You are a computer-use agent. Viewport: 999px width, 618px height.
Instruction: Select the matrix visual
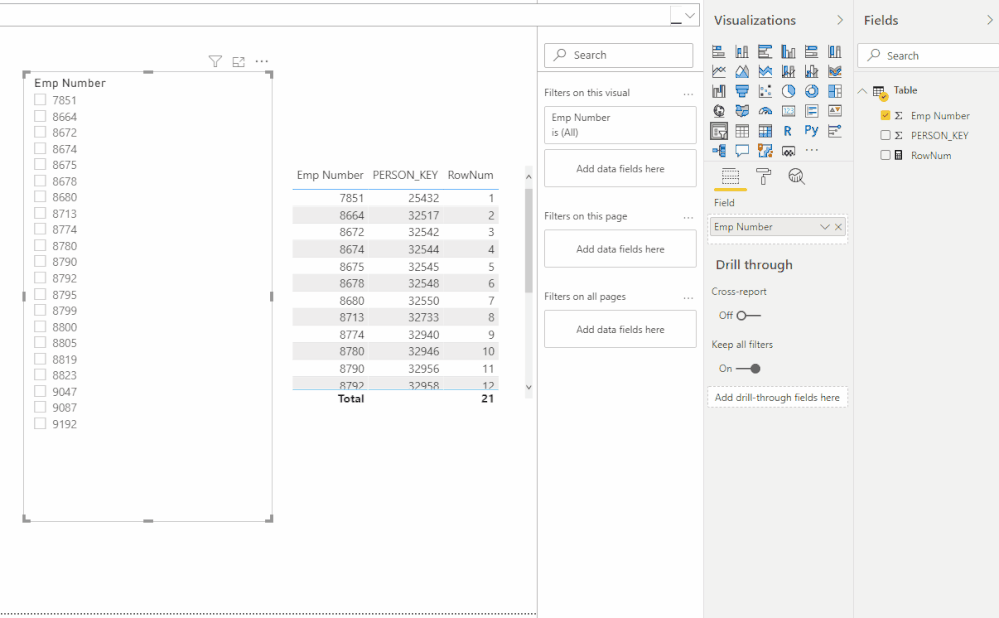[x=765, y=131]
